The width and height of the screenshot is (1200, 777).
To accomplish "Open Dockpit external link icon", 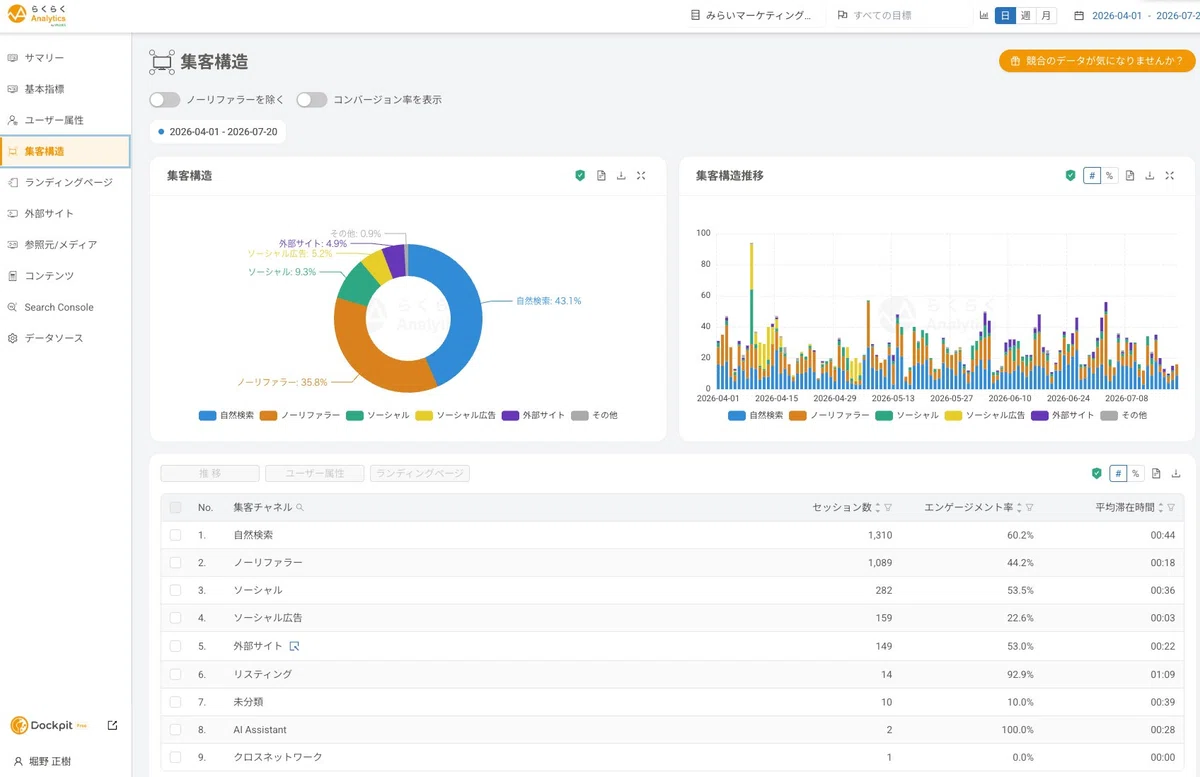I will click(112, 725).
